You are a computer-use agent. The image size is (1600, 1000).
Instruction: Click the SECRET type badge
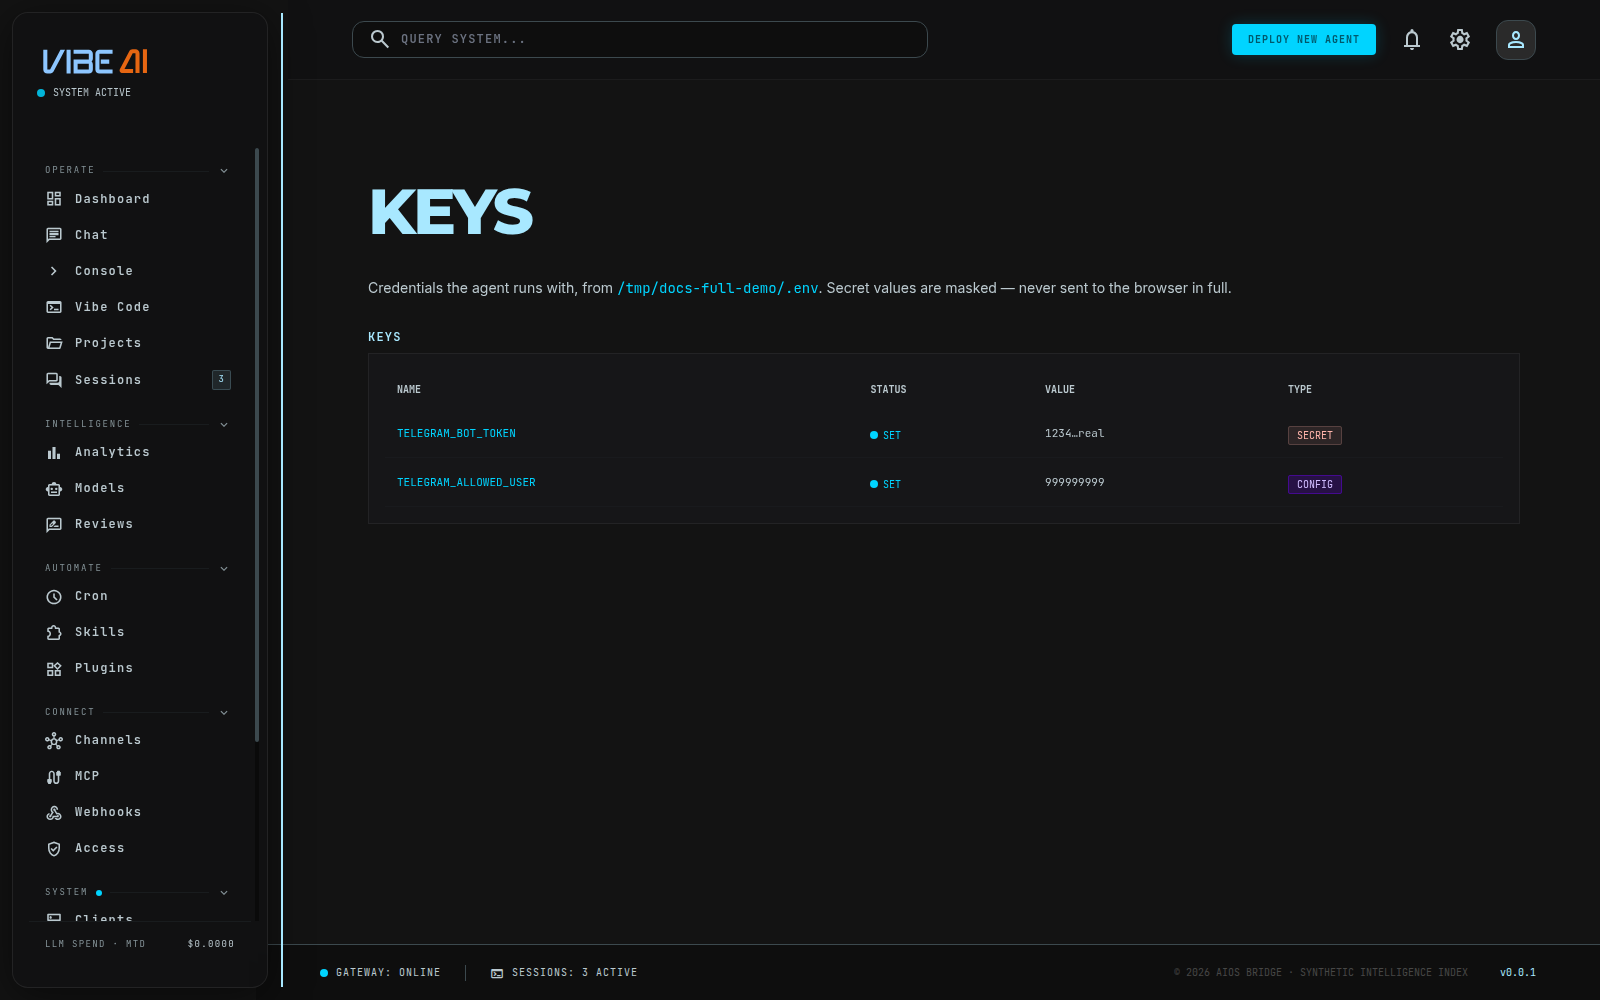pos(1314,435)
